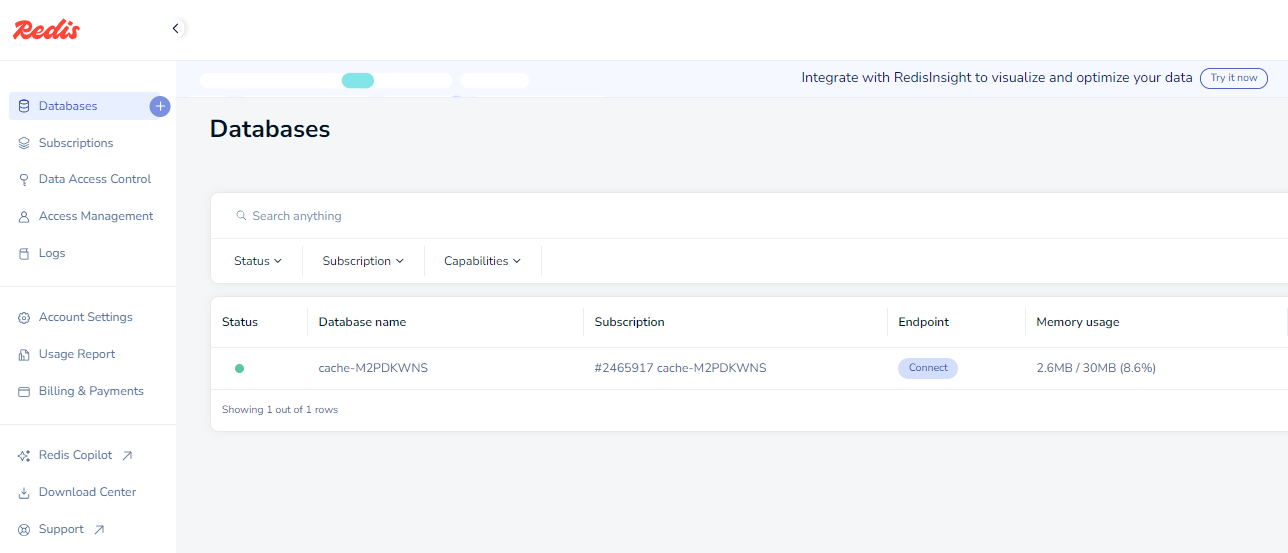Open database name cell cache-M2PDKWNS
The image size is (1288, 553).
tap(373, 368)
